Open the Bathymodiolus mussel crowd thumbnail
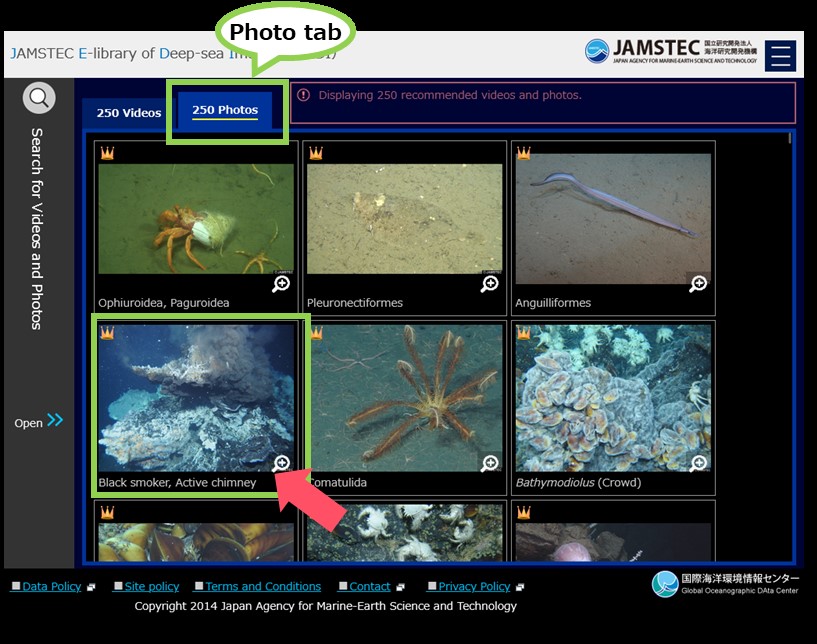Viewport: 817px width, 644px height. point(613,399)
